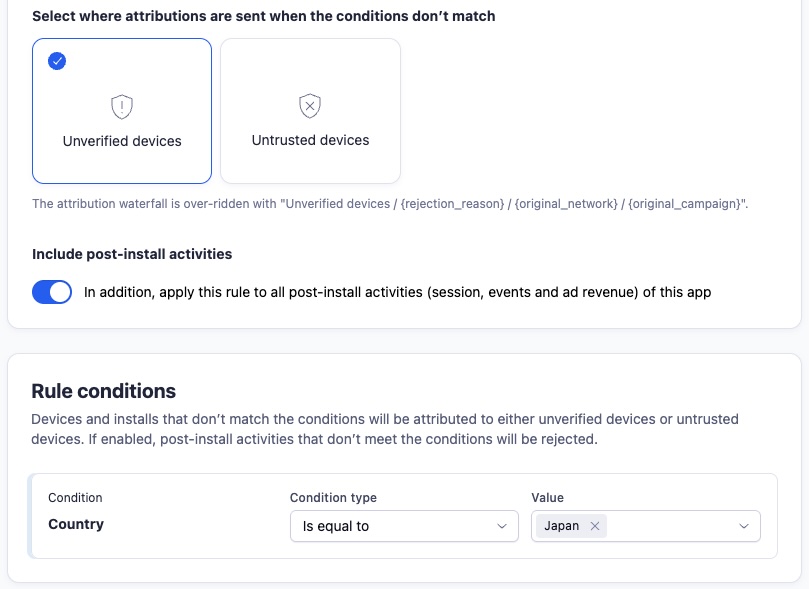The width and height of the screenshot is (809, 589).
Task: Click the blue checkmark on Unverified devices card
Action: pos(57,61)
